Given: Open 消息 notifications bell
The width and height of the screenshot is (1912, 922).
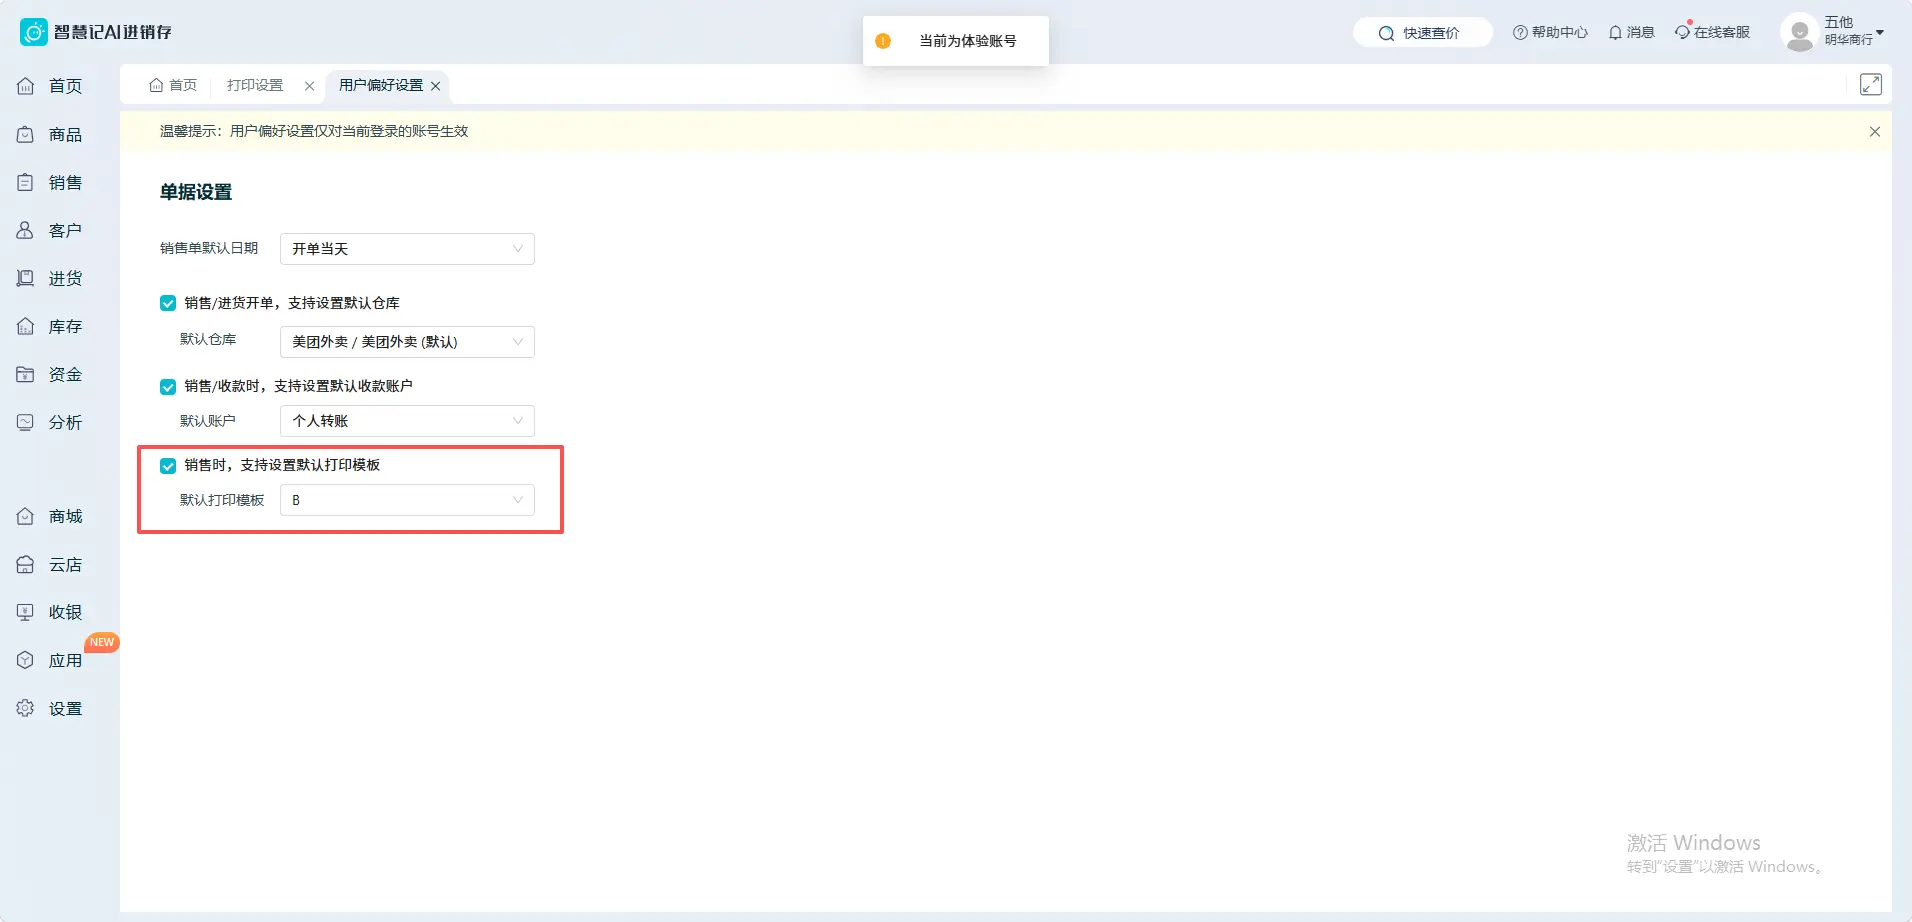Looking at the screenshot, I should [1631, 32].
